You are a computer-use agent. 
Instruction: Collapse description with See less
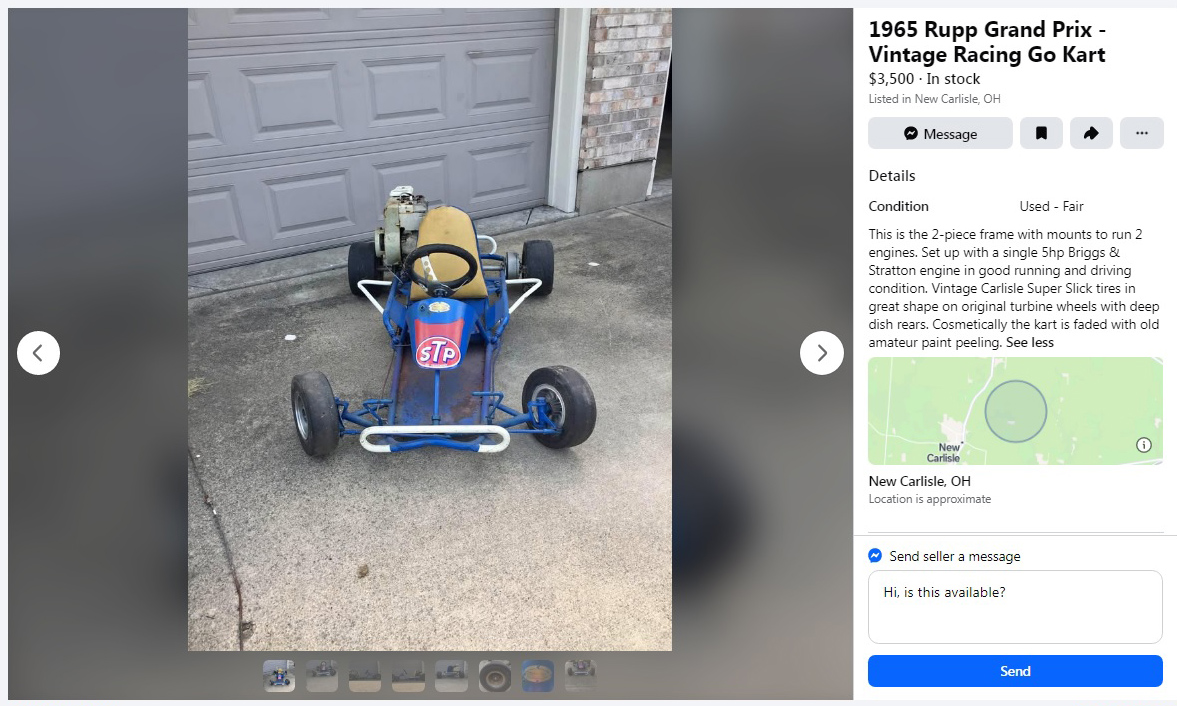pos(1030,343)
